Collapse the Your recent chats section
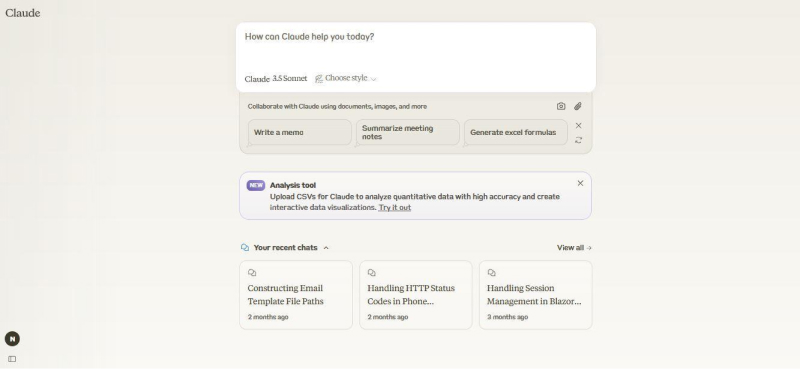Image resolution: width=800 pixels, height=369 pixels. (326, 248)
